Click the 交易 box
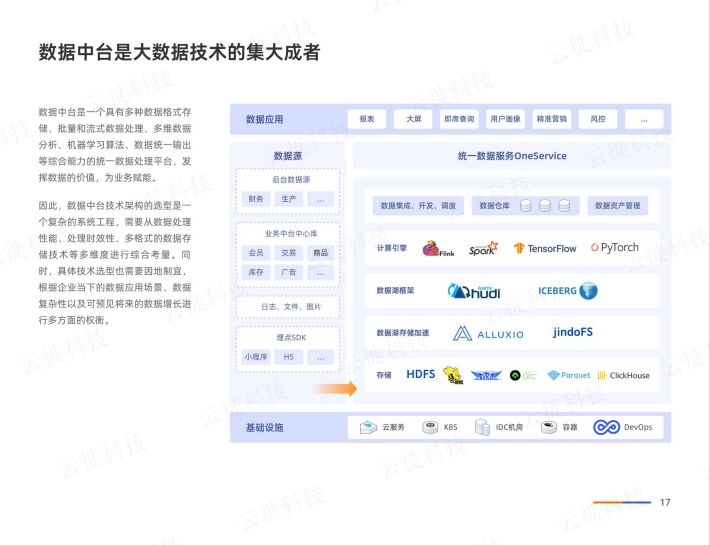Viewport: 710px width, 546px height. pos(288,253)
